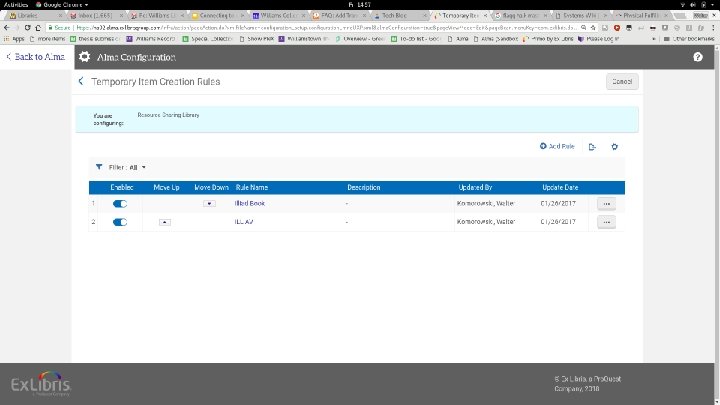
Task: Switch to the Connecting to browser tab
Action: 218,16
